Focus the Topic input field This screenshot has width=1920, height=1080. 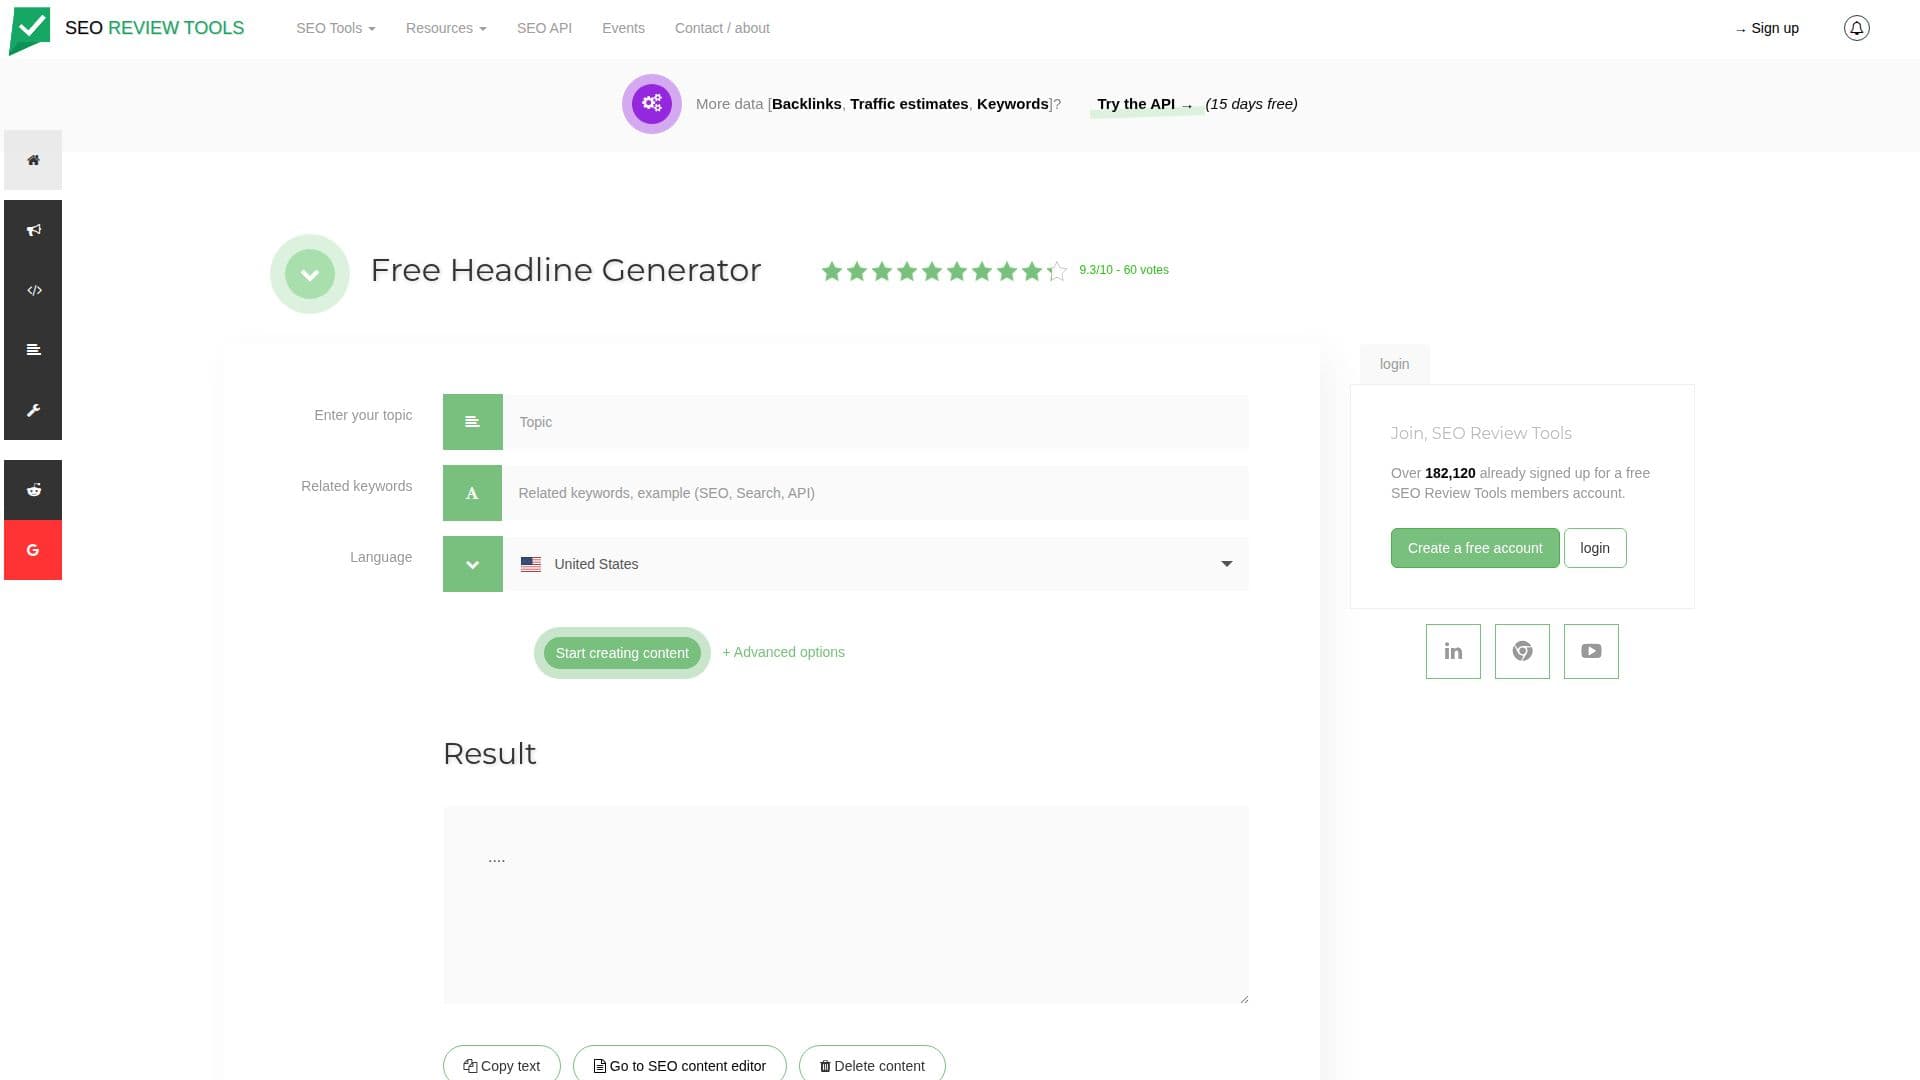[x=875, y=422]
